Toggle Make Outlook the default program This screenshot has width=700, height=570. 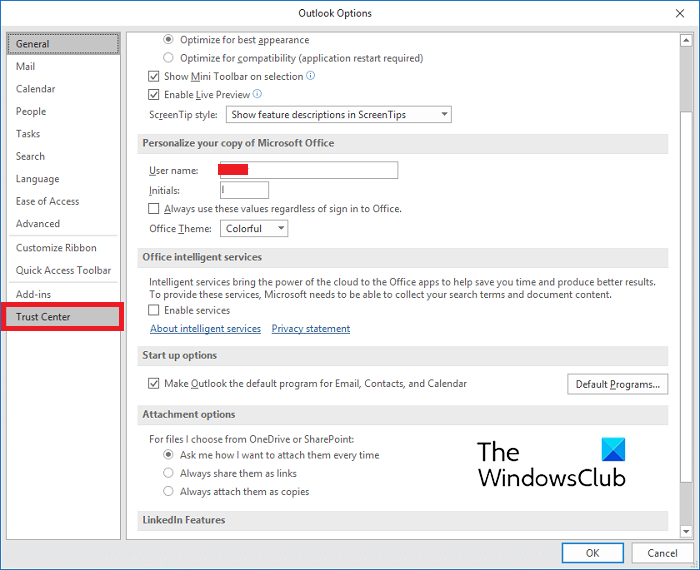pos(154,383)
